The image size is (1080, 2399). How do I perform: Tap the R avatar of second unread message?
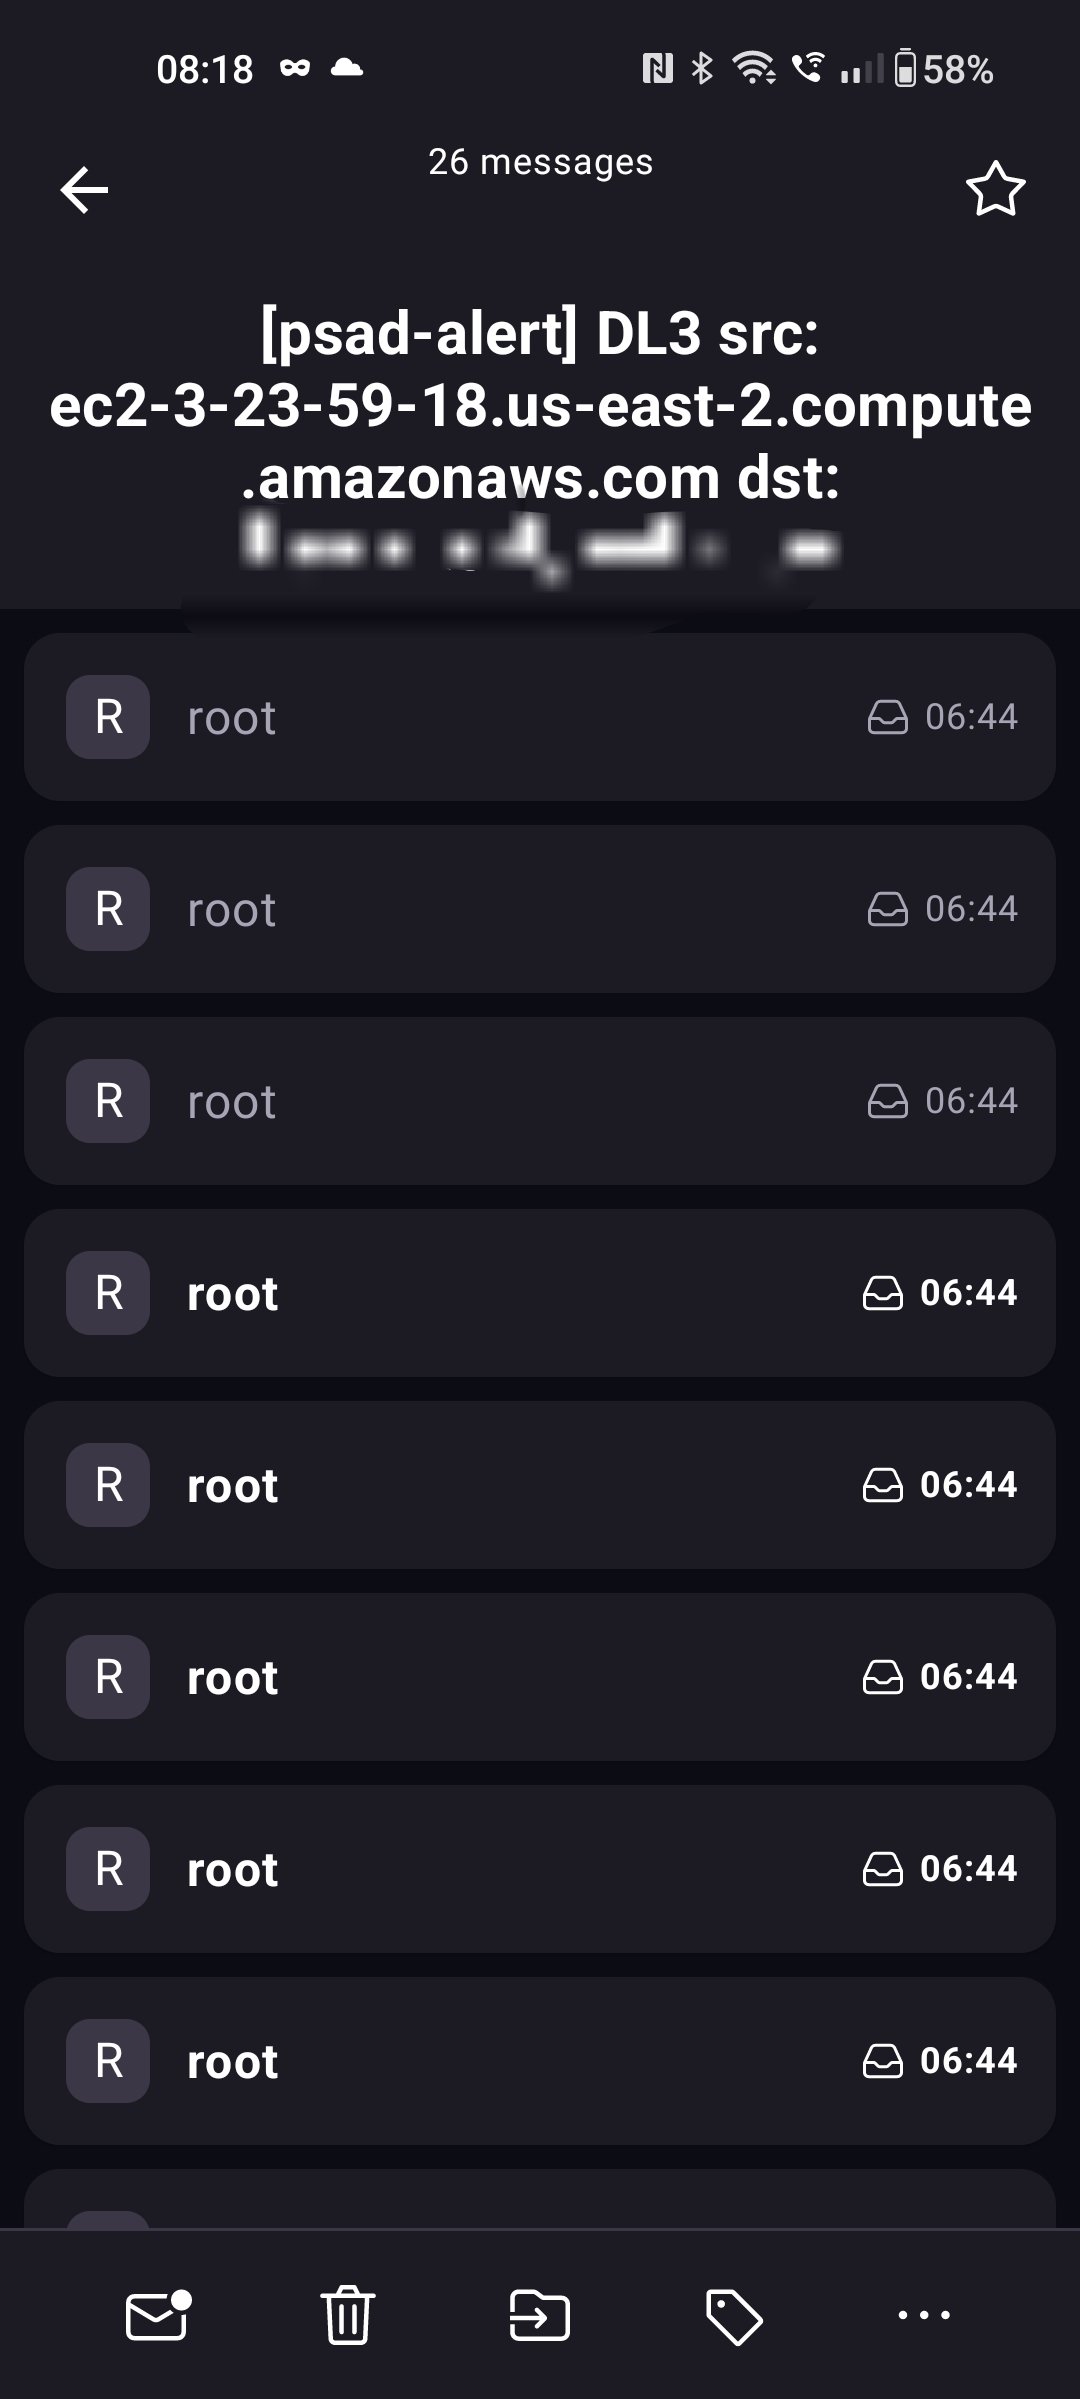[x=108, y=1485]
